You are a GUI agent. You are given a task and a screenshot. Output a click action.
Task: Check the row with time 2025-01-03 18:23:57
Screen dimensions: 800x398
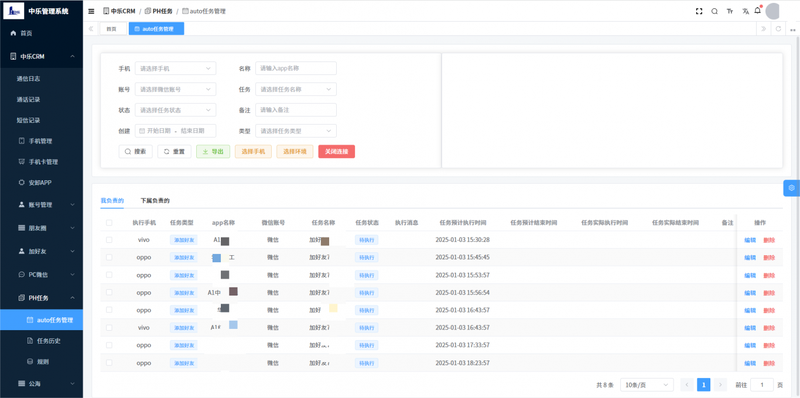(x=109, y=363)
